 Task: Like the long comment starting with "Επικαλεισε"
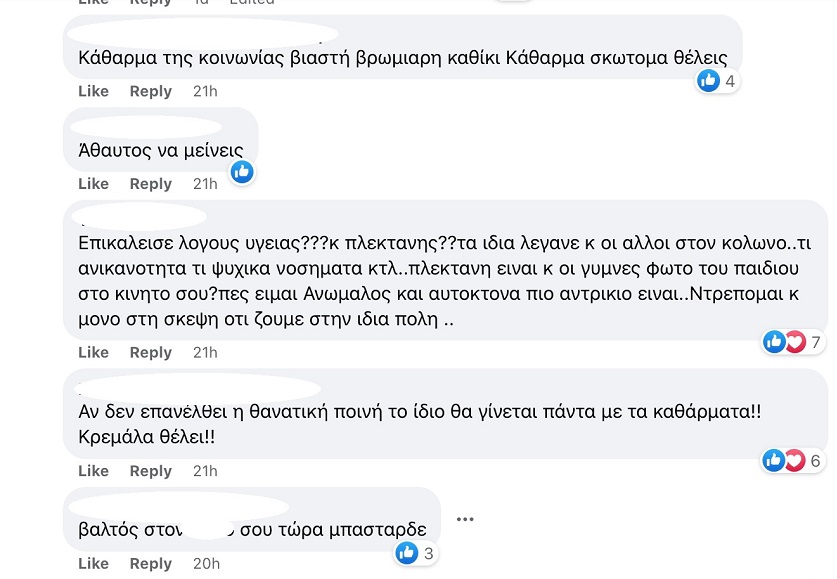point(93,352)
